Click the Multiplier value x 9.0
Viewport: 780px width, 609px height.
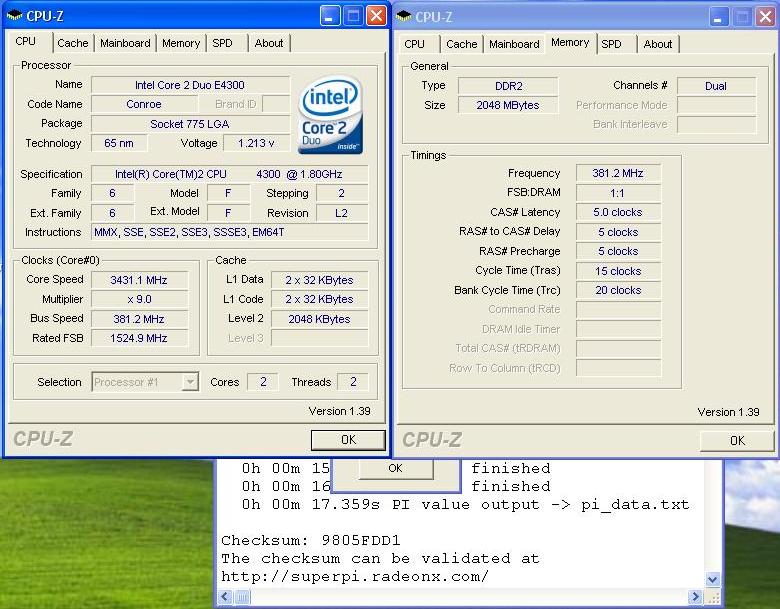tap(139, 300)
